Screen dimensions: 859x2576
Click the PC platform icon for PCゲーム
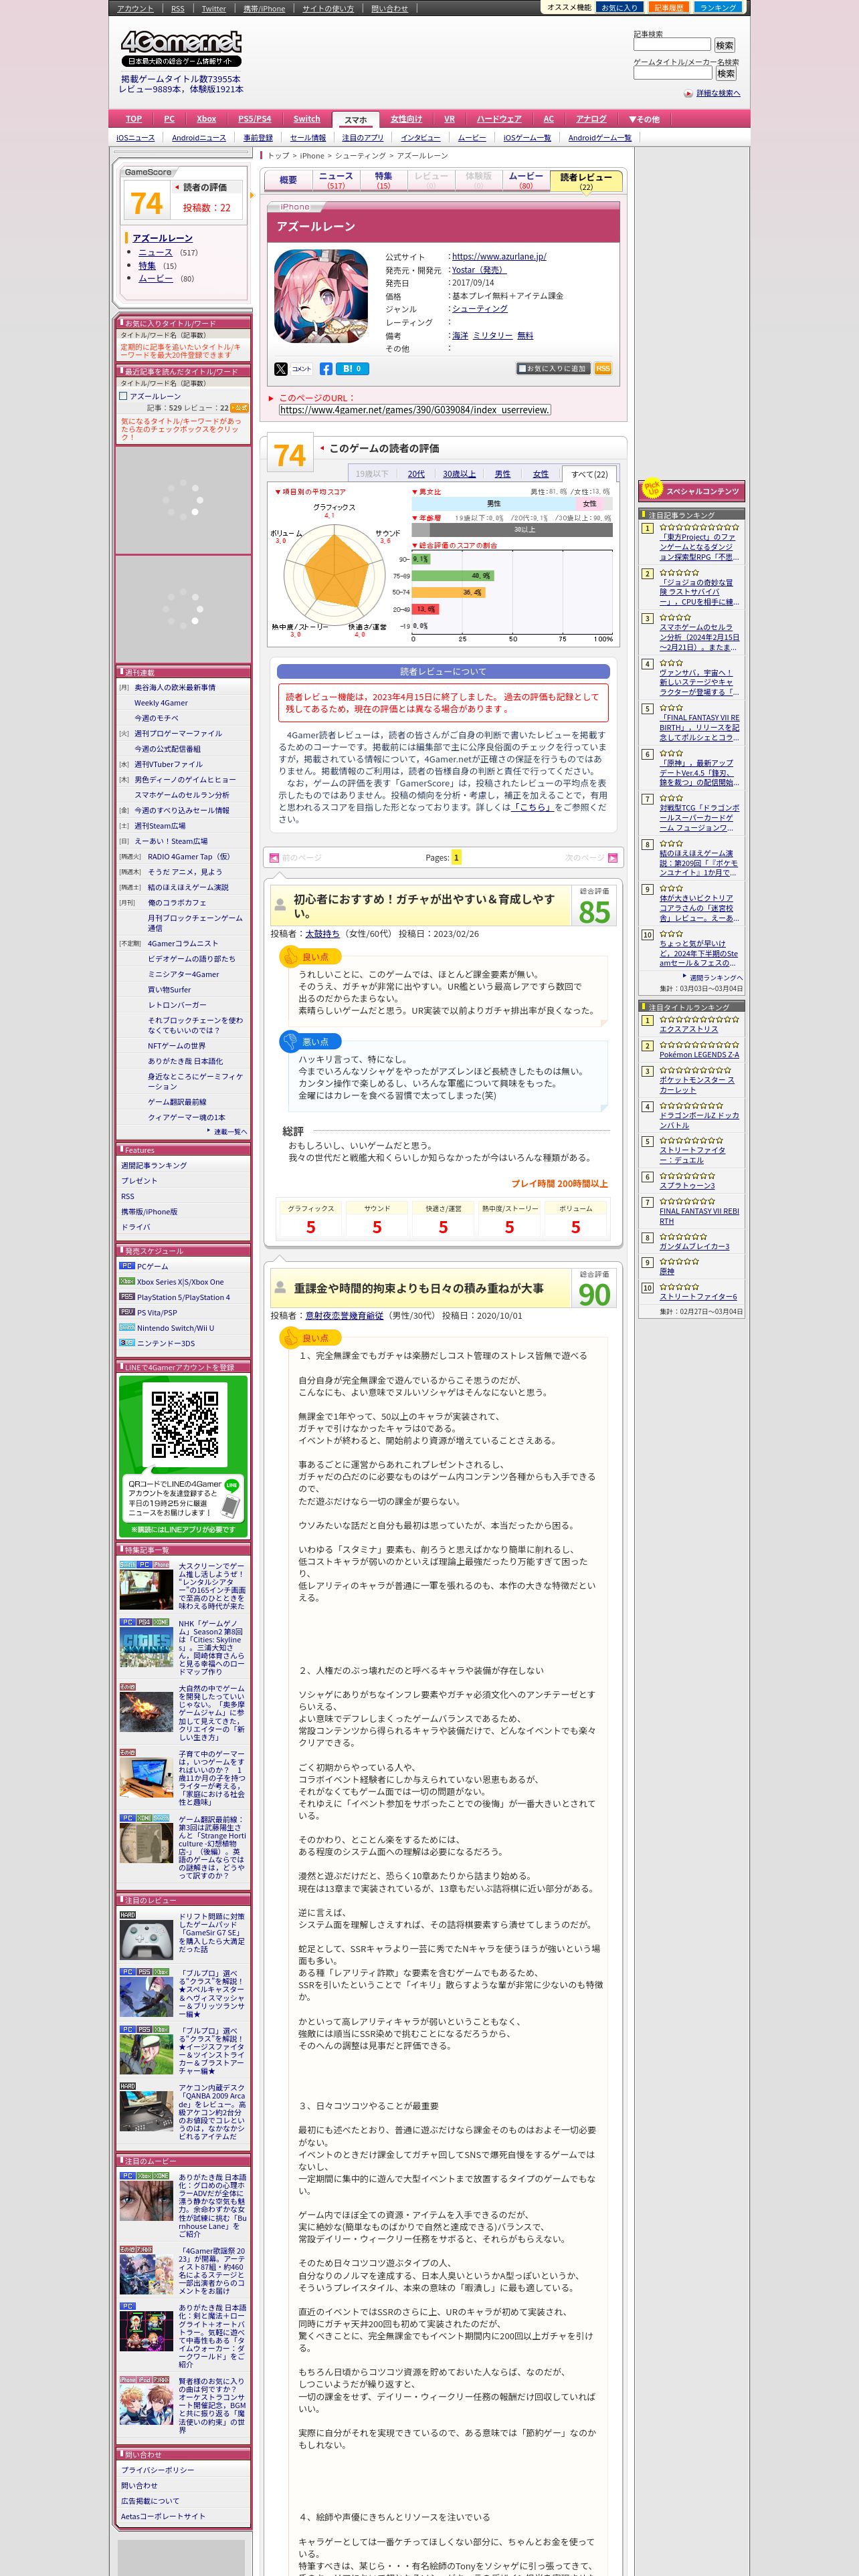[x=127, y=1266]
